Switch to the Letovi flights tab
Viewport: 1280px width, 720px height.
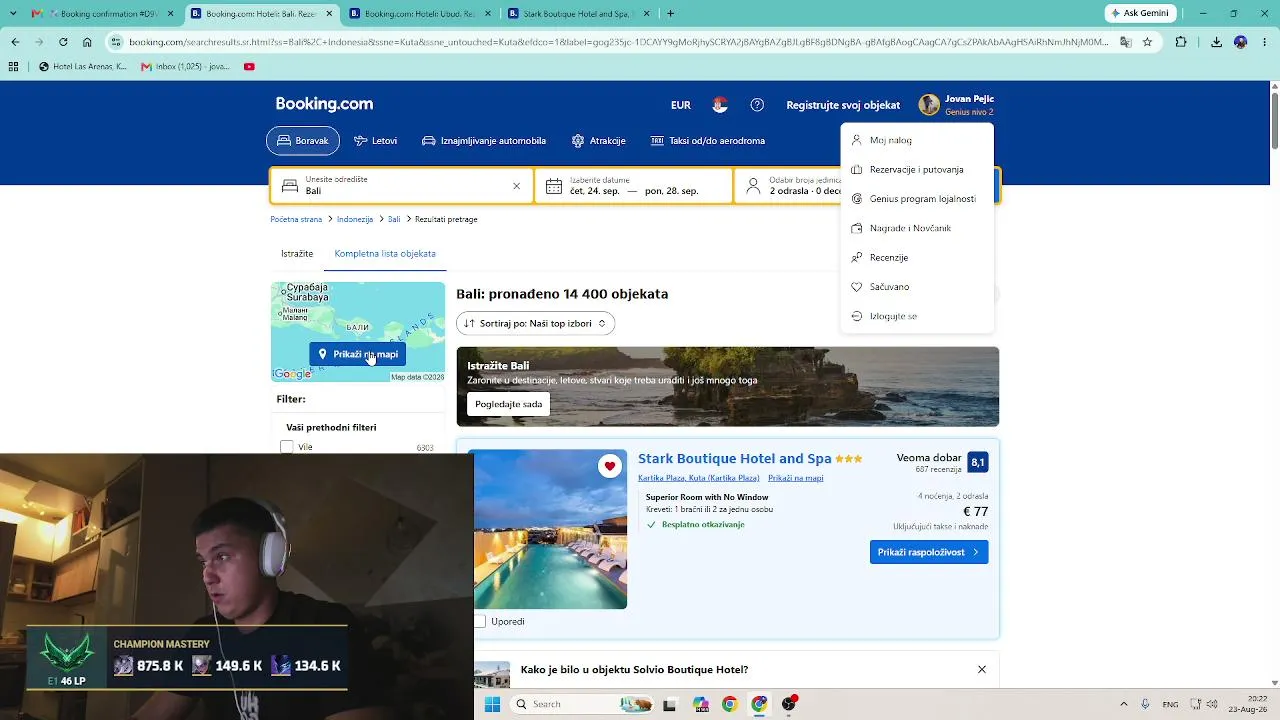(375, 141)
